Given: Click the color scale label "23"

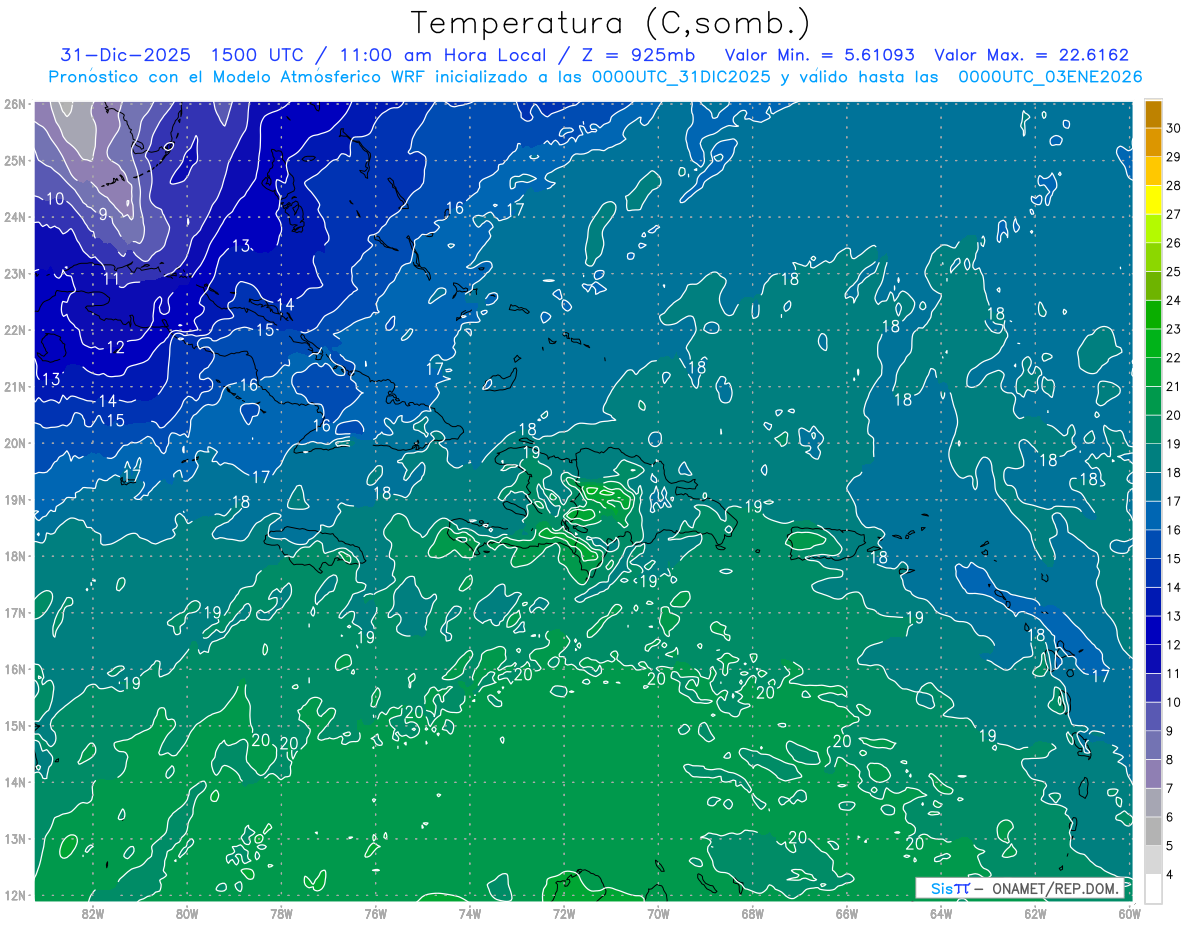Looking at the screenshot, I should [1174, 329].
